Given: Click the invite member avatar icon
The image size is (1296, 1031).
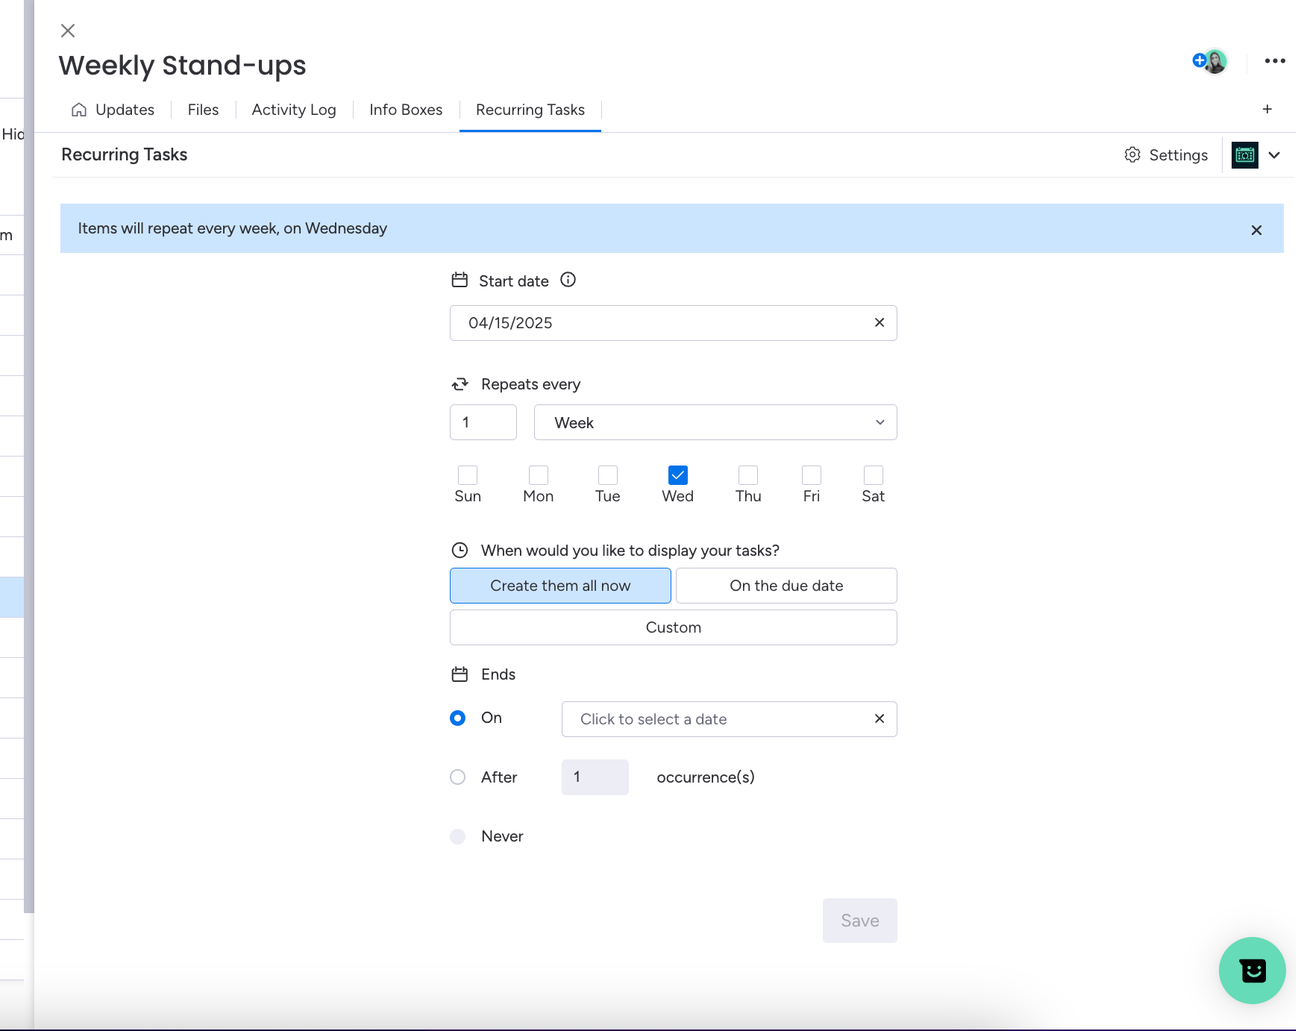Looking at the screenshot, I should coord(1209,61).
